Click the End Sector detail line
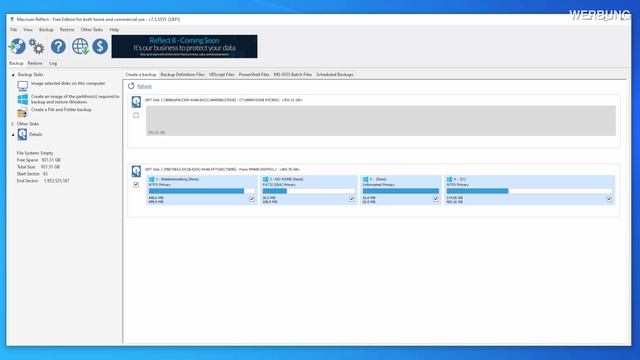Screen dimensions: 640x360 coord(43,181)
